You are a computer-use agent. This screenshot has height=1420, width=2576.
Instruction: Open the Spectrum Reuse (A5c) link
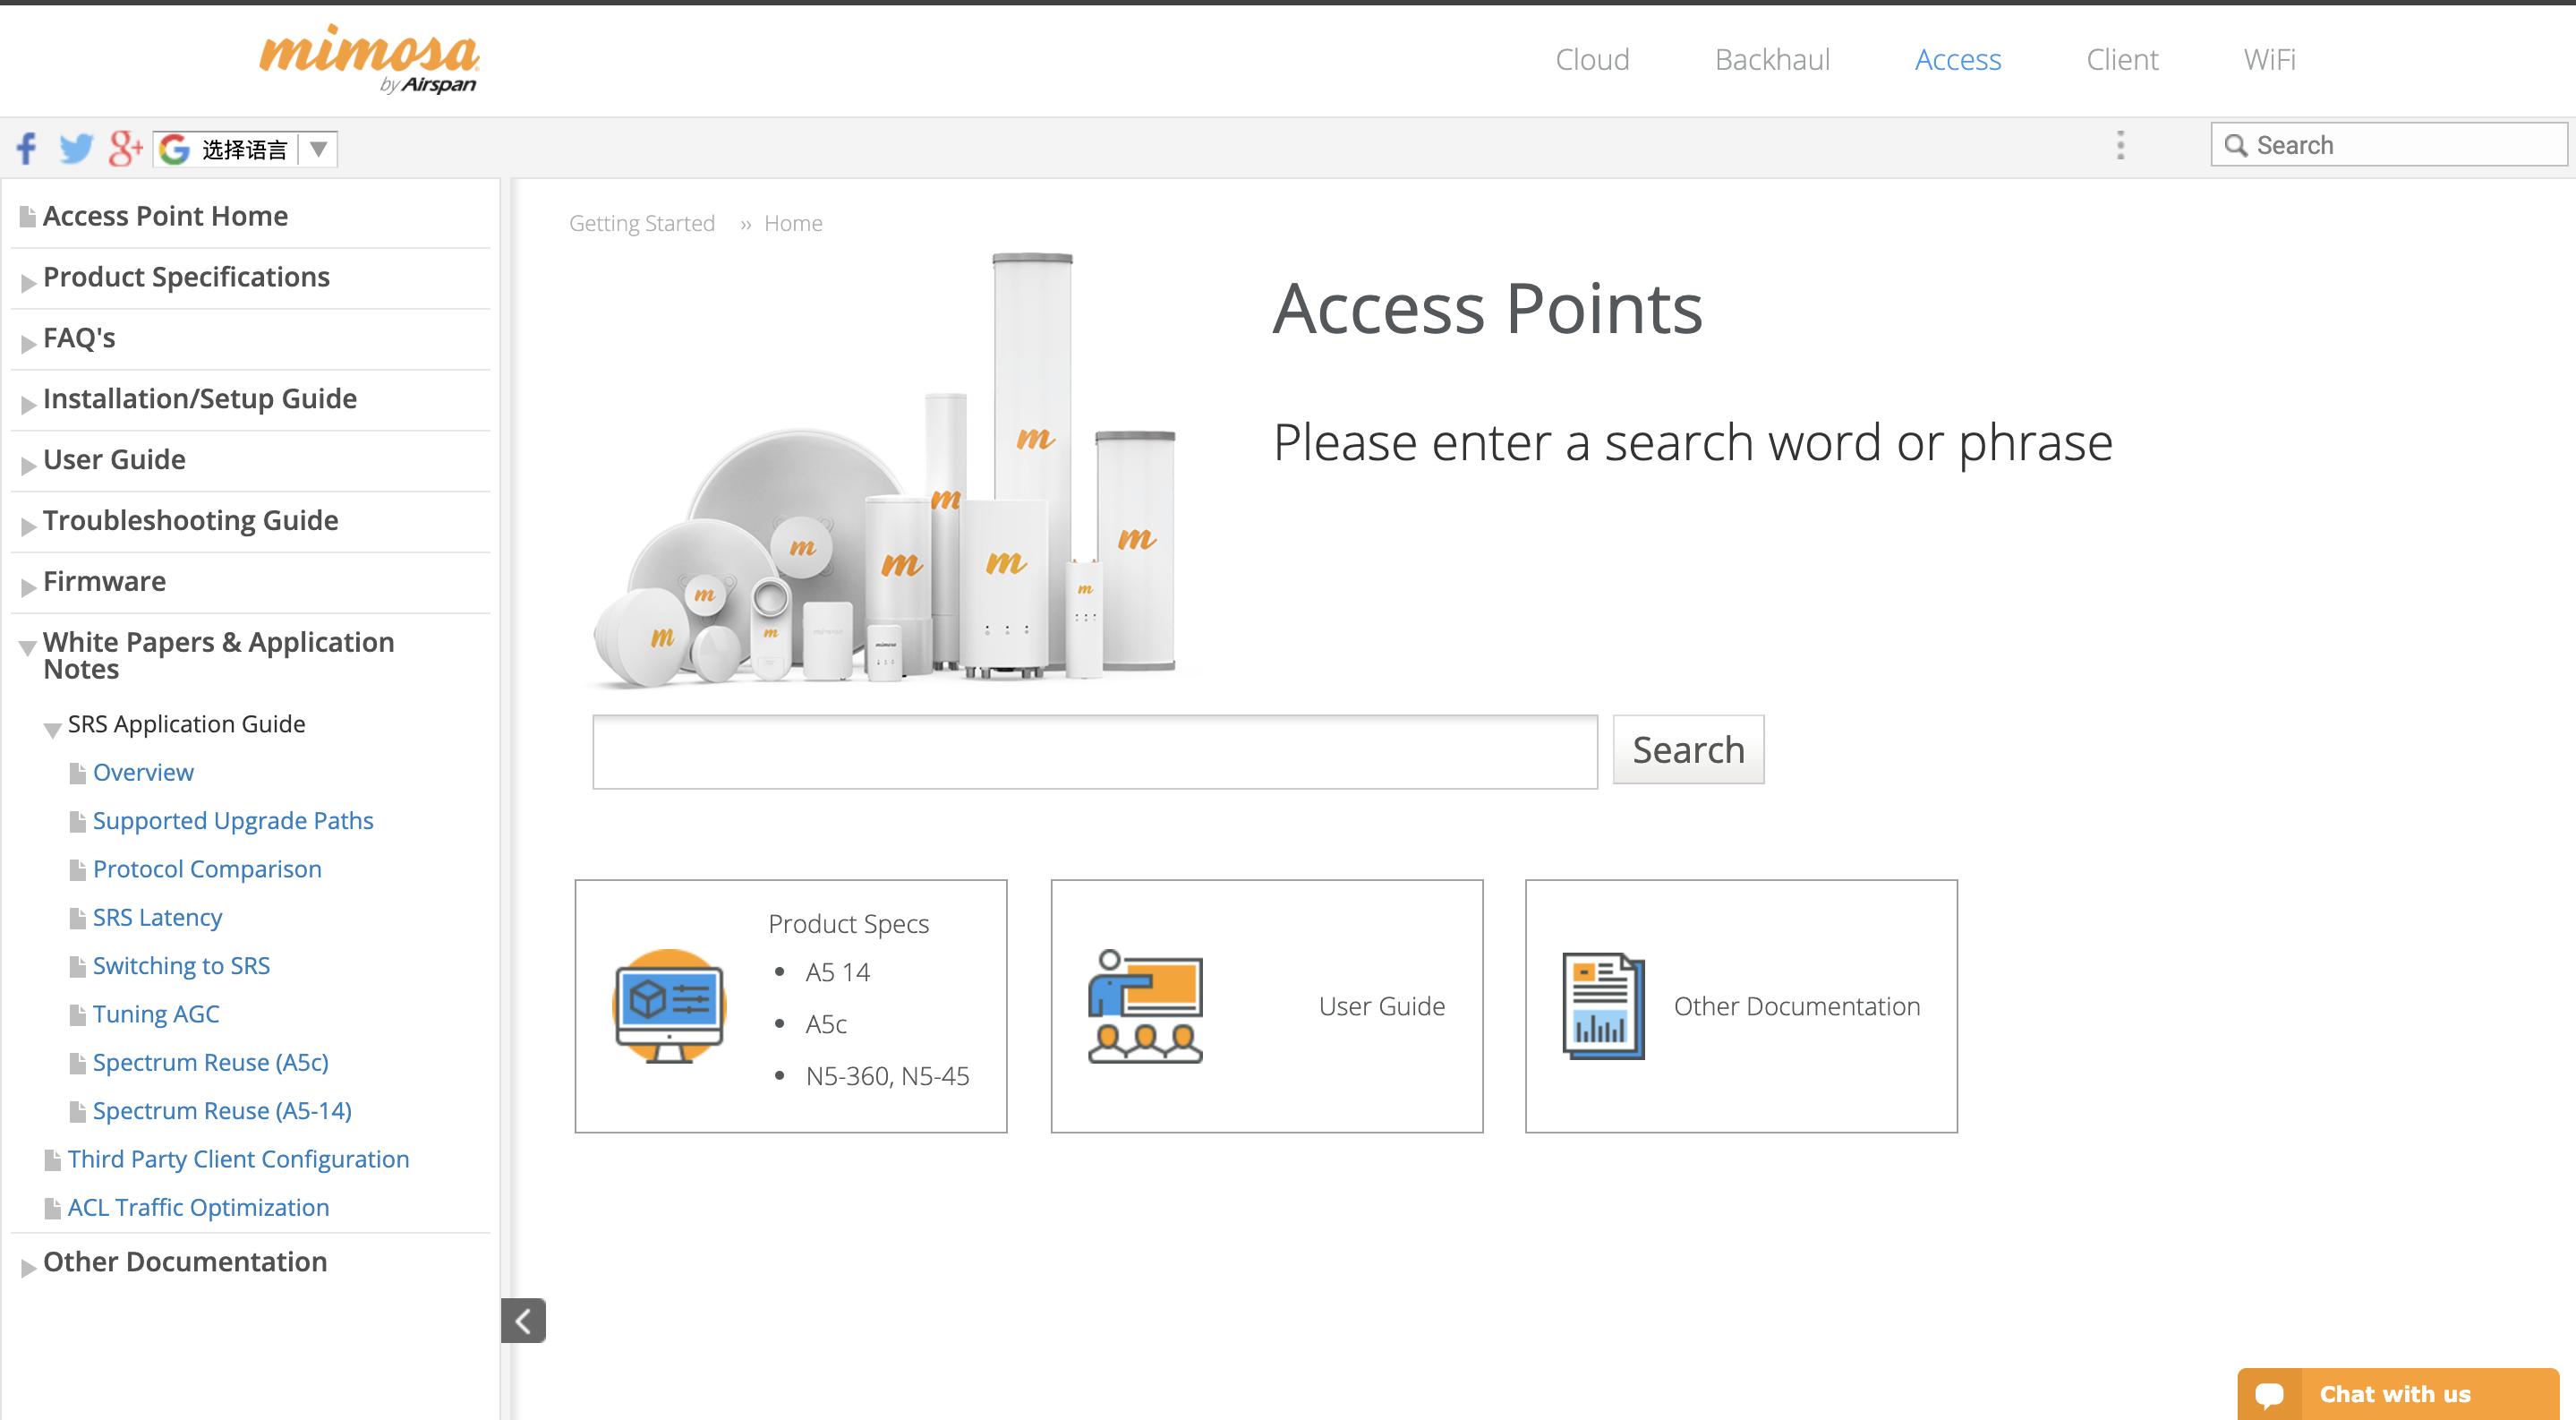(x=210, y=1062)
